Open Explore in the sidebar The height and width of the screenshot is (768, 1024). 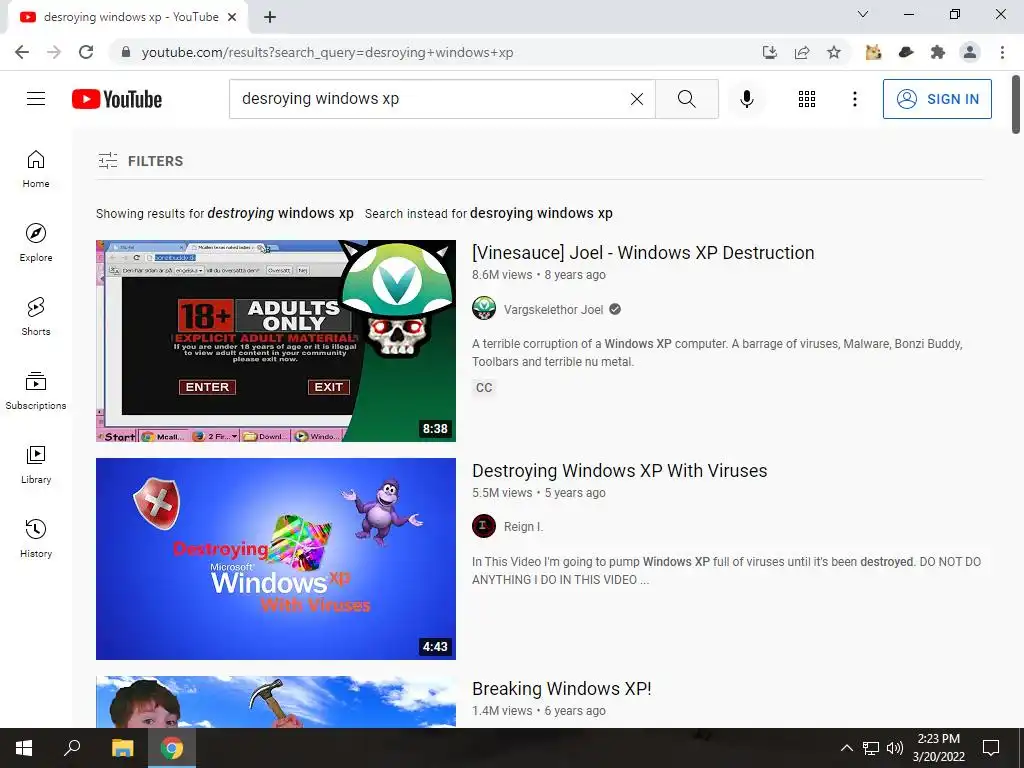pos(36,242)
